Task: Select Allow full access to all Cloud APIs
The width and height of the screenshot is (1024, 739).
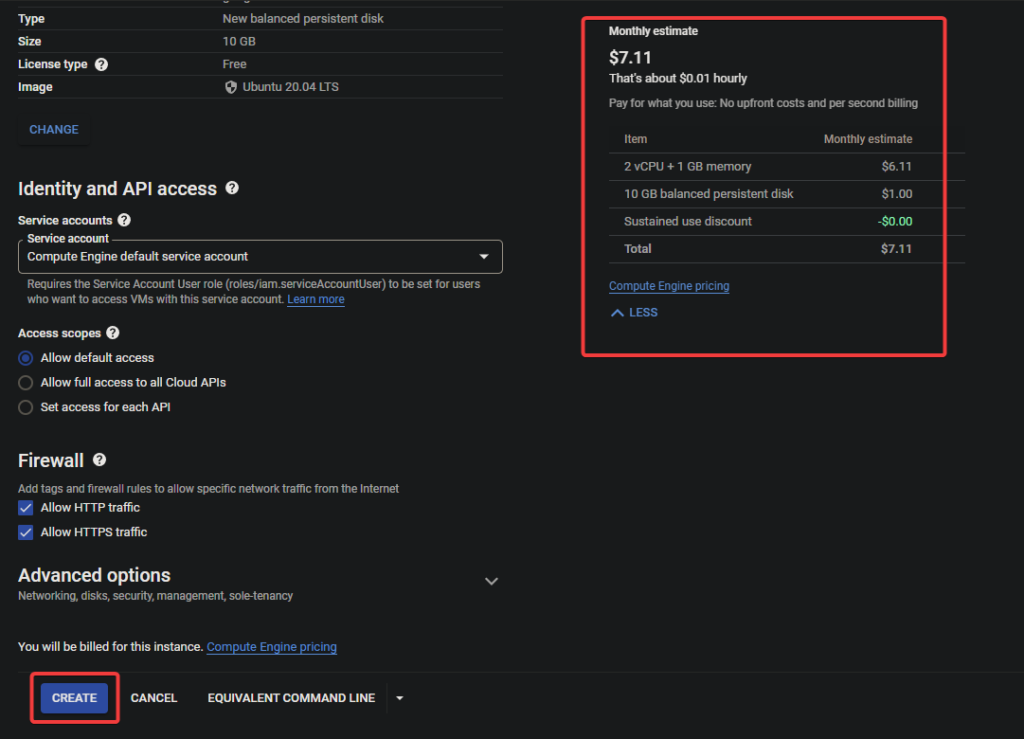Action: tap(26, 383)
